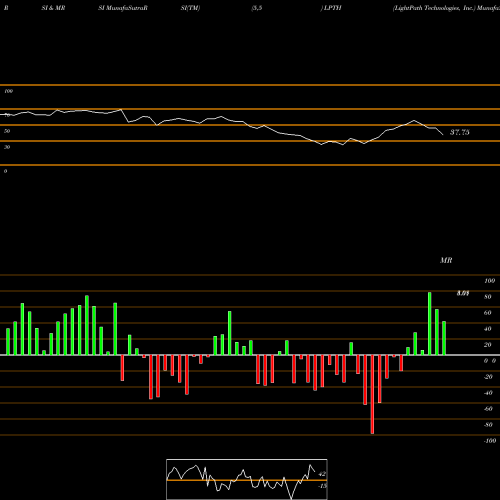Click the 30 level label on RSI axis
The image size is (500, 500).
(x=7, y=147)
